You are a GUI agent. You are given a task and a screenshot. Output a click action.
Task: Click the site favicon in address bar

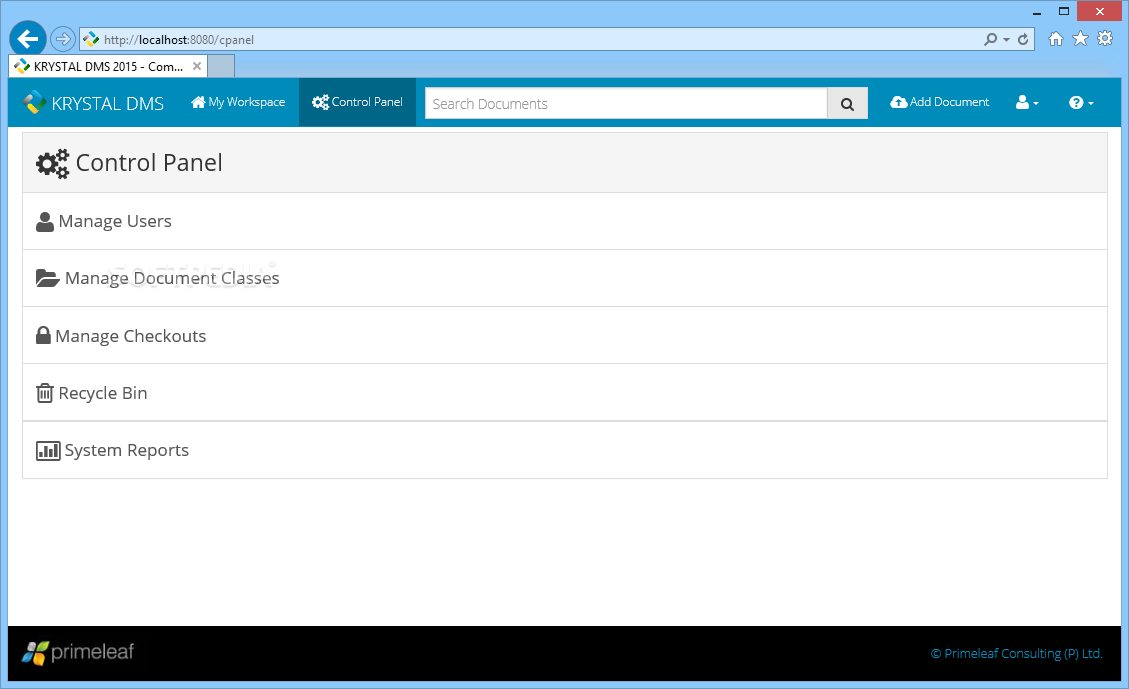click(91, 40)
